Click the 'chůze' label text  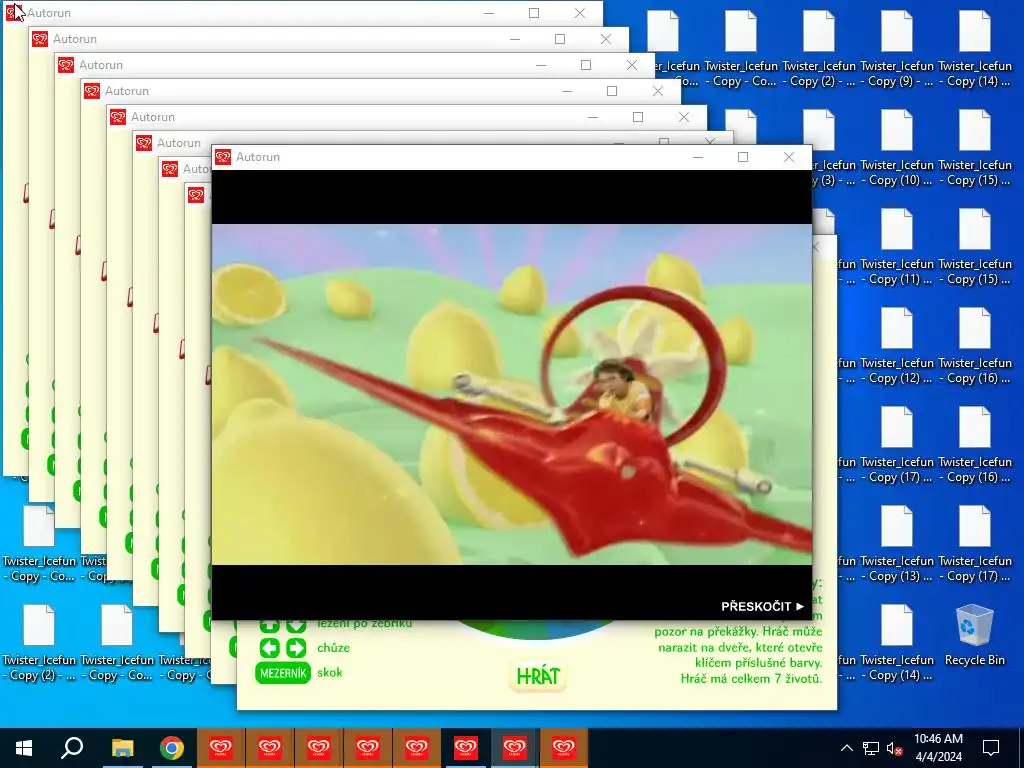333,648
